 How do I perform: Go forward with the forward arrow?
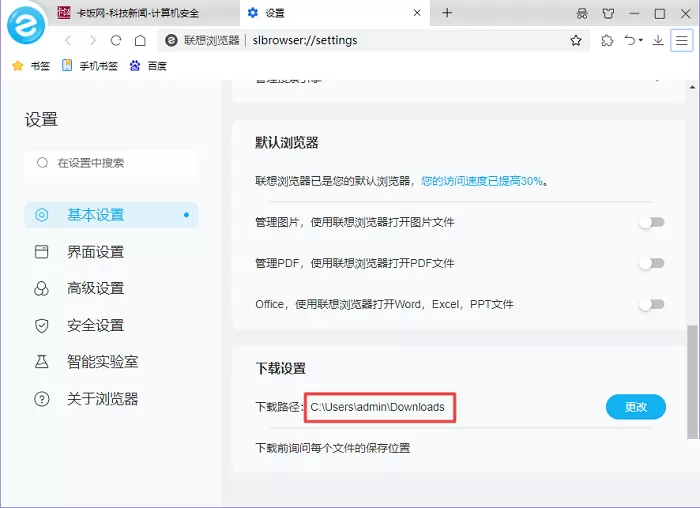pyautogui.click(x=92, y=41)
